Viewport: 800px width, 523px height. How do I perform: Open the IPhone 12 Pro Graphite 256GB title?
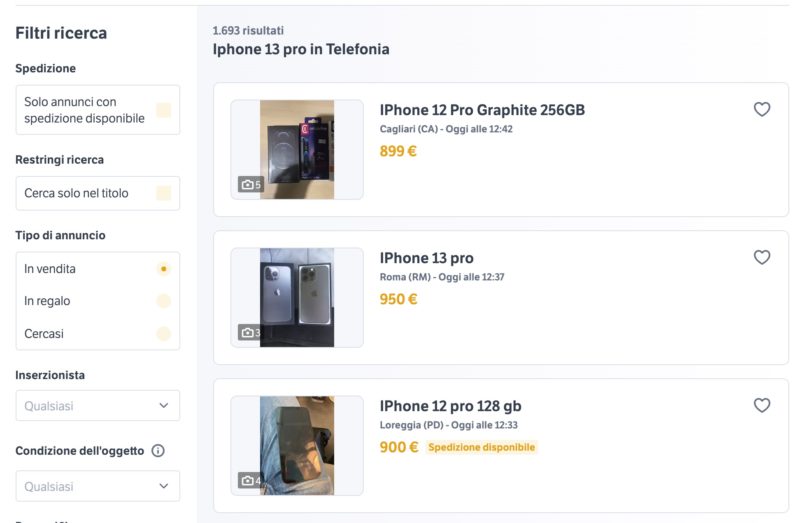point(482,110)
